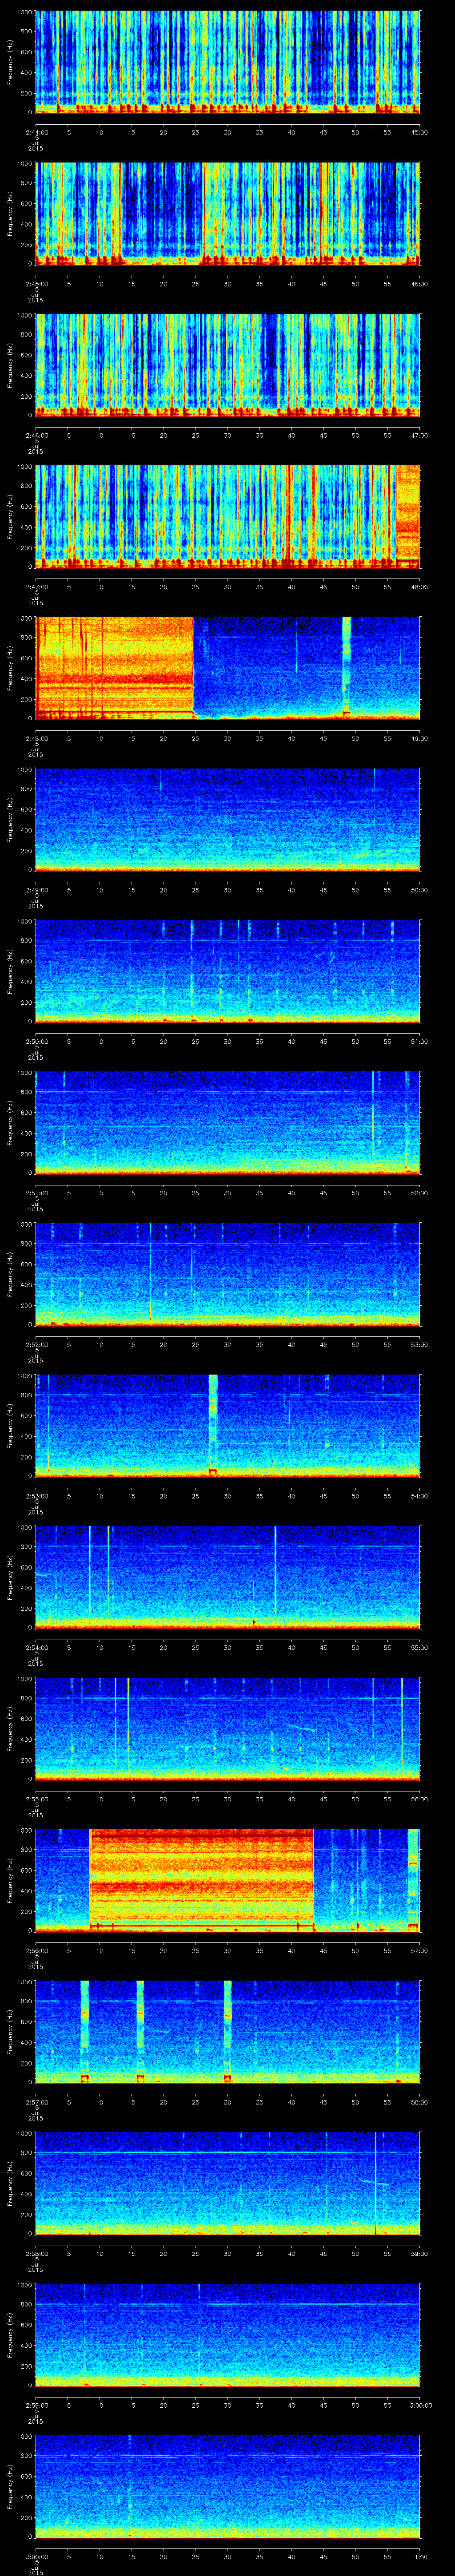The width and height of the screenshot is (455, 2576).
Task: Click the '2:54:00' start time label
Action: [x=36, y=1647]
